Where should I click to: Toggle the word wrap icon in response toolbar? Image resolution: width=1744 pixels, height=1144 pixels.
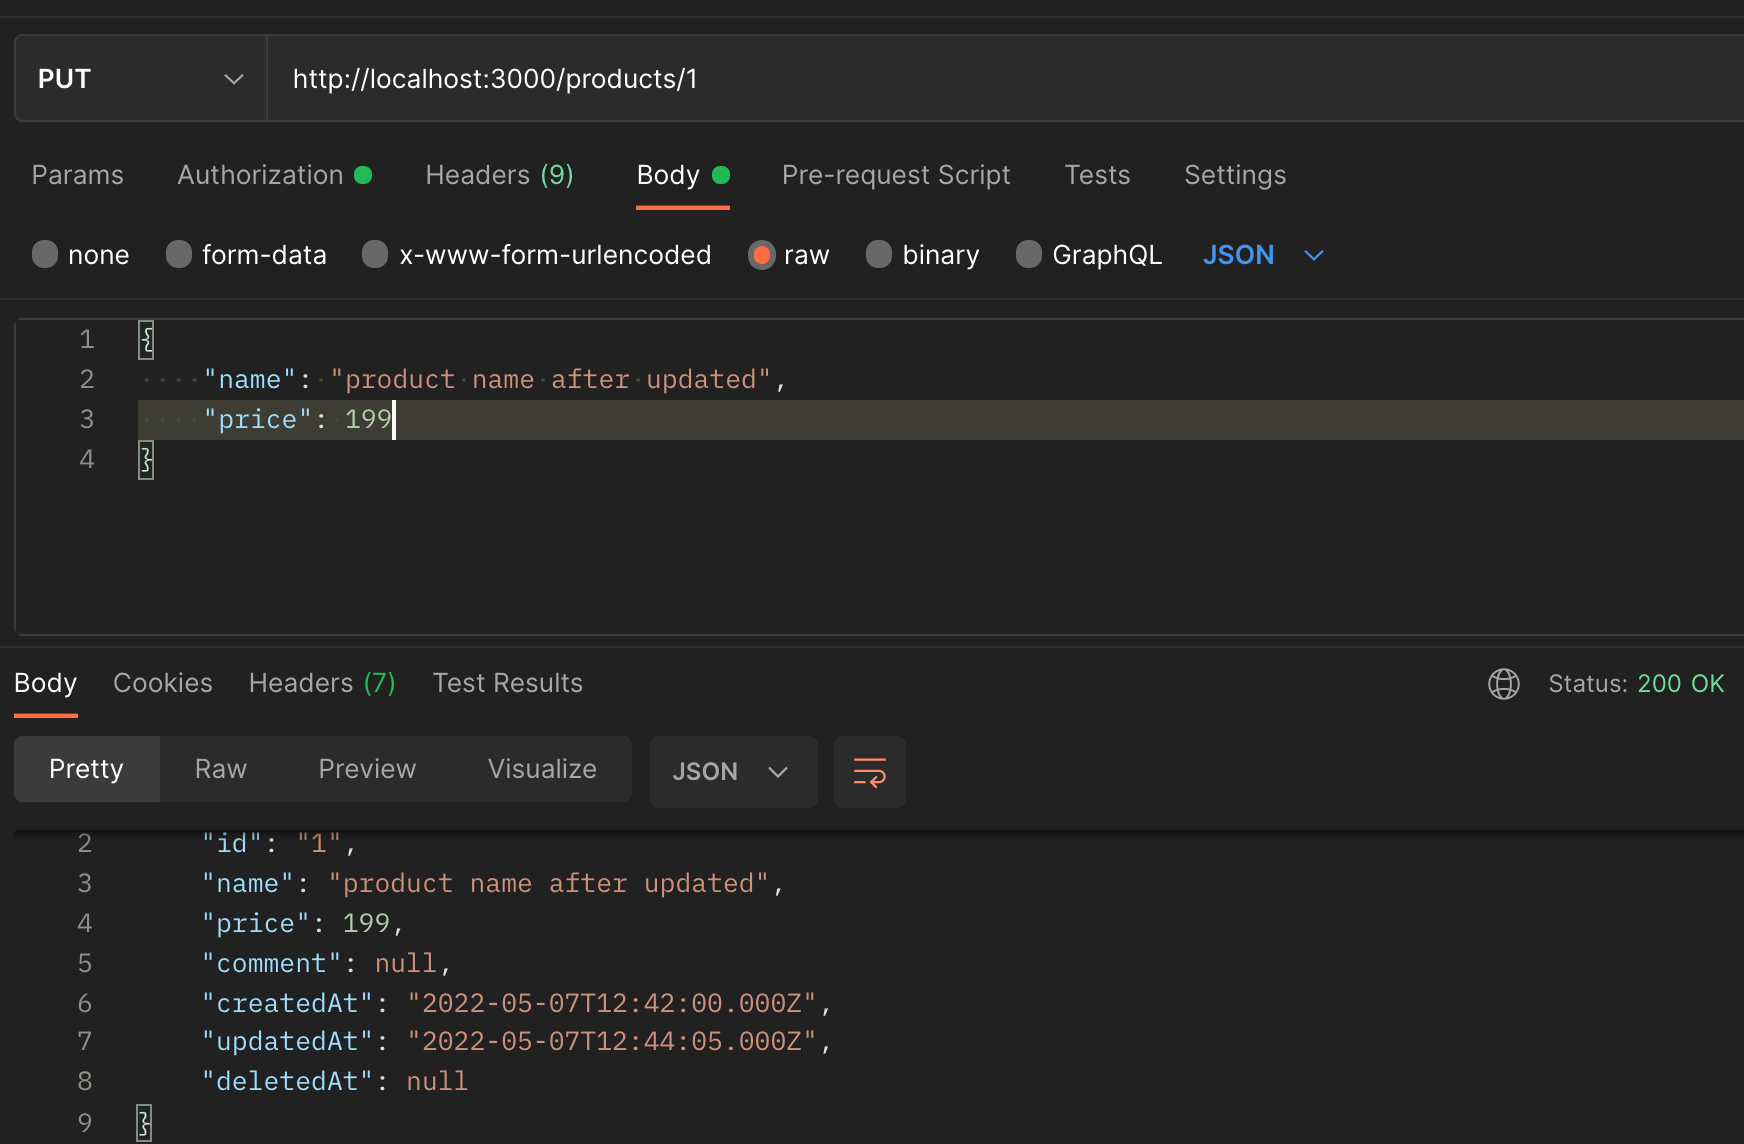(x=870, y=772)
